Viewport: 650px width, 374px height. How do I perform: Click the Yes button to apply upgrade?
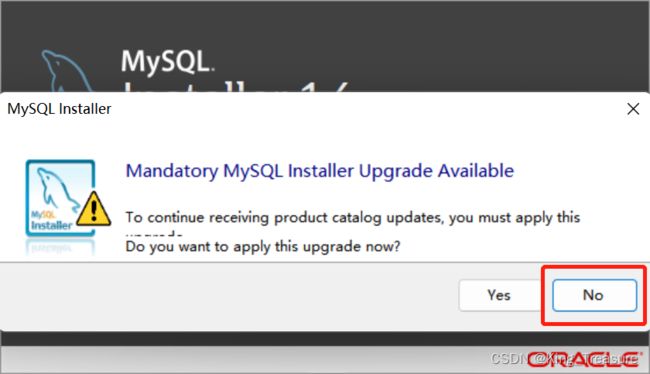pos(499,295)
